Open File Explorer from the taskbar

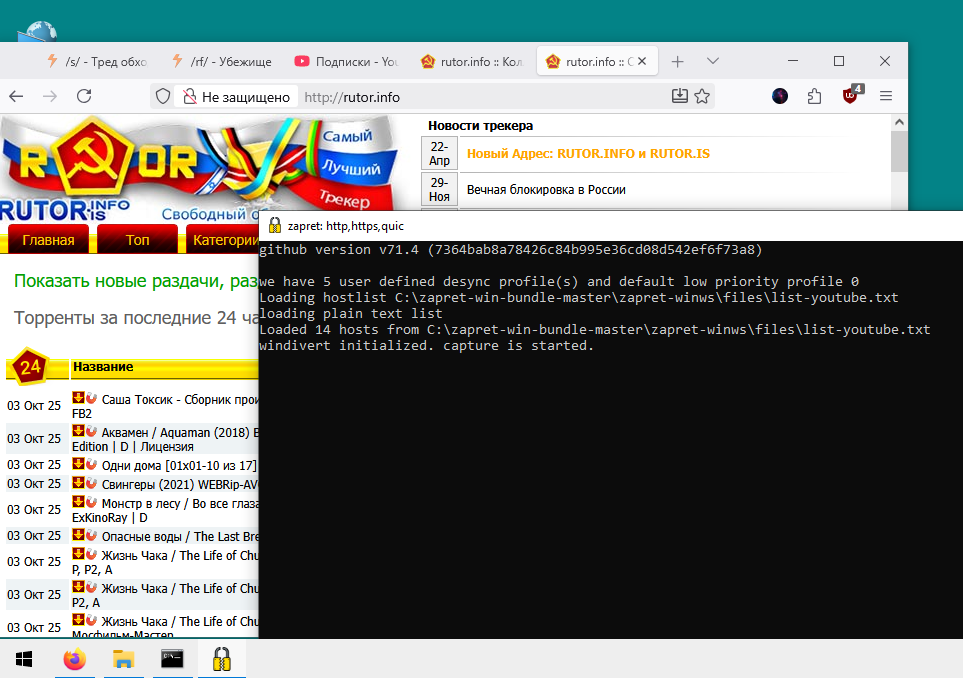pos(123,659)
